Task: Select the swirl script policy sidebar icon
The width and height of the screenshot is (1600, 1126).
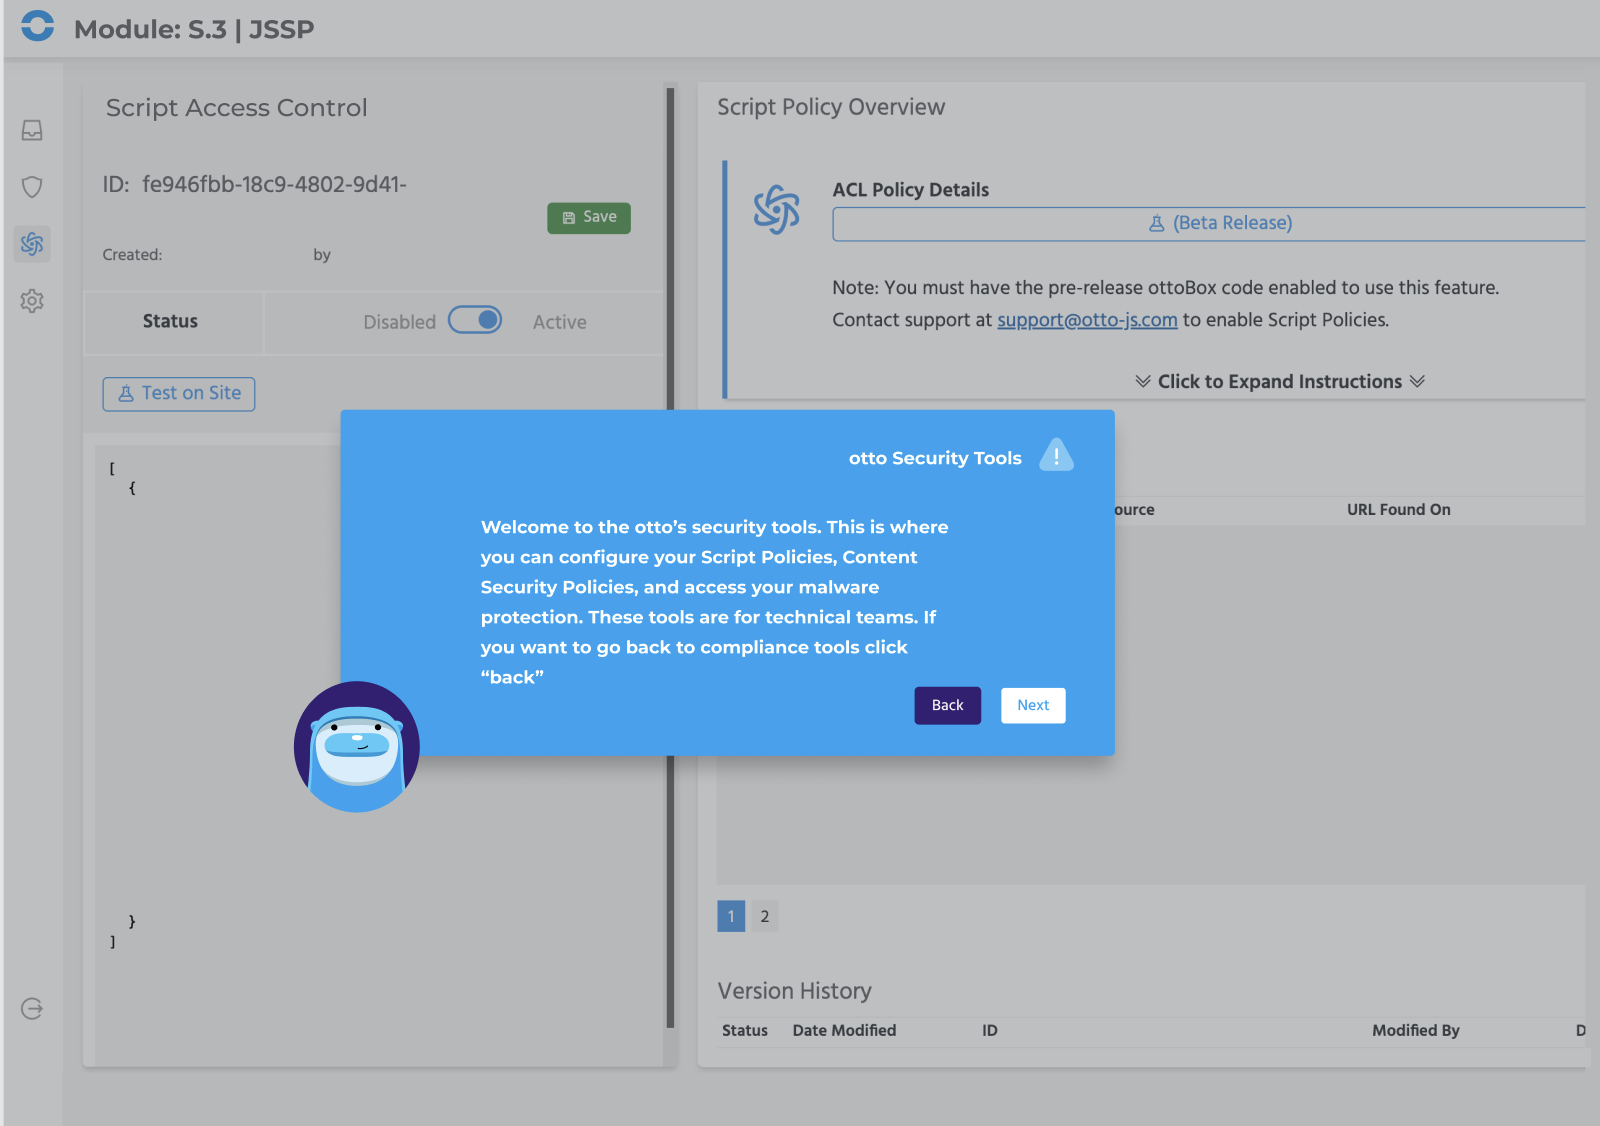Action: pos(32,244)
